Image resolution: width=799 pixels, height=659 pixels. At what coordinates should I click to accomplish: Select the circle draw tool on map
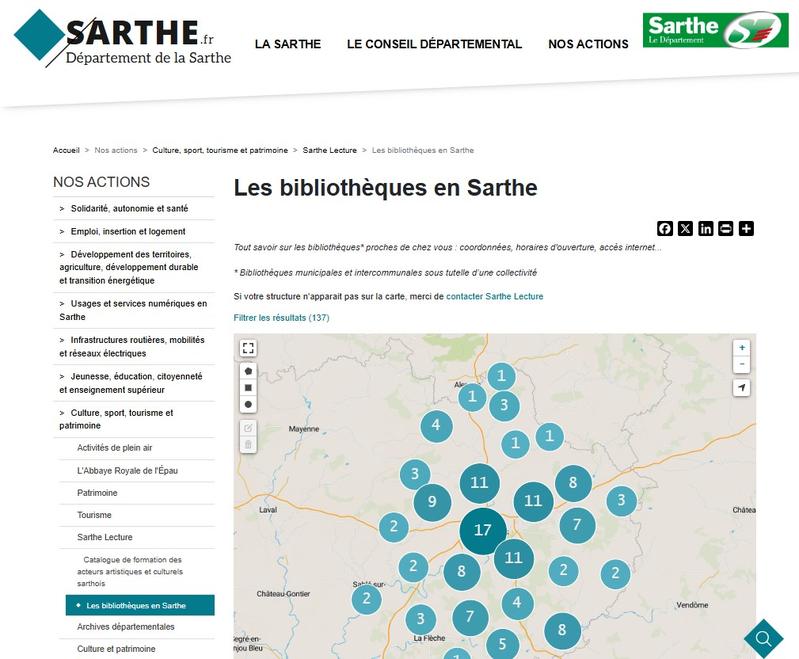(x=249, y=404)
